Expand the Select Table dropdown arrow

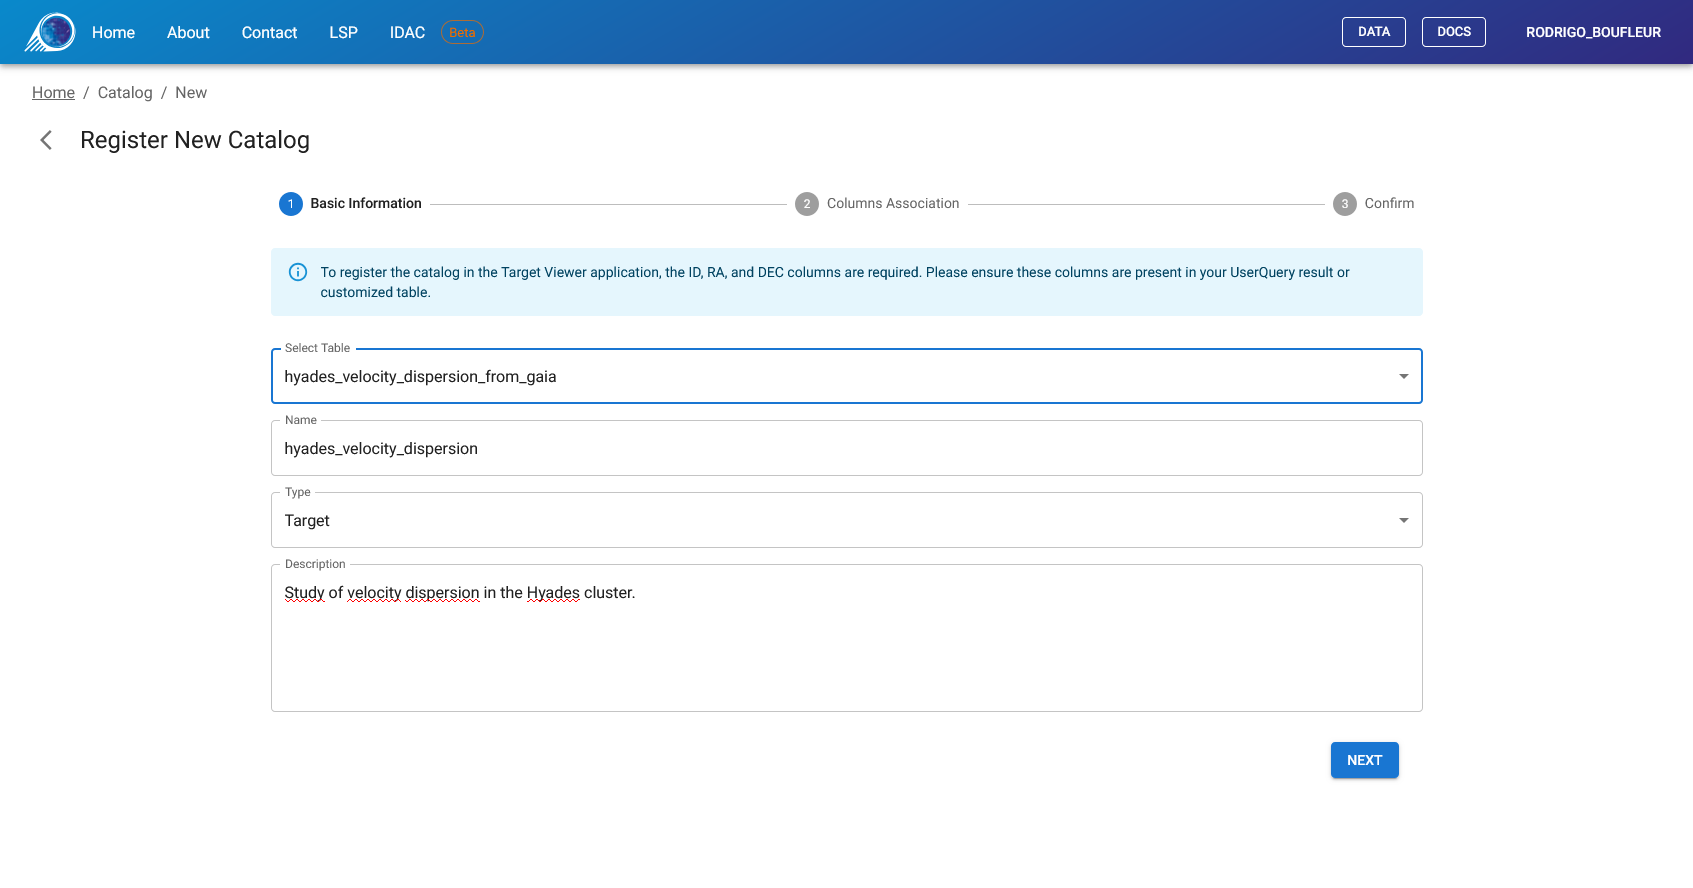1403,377
